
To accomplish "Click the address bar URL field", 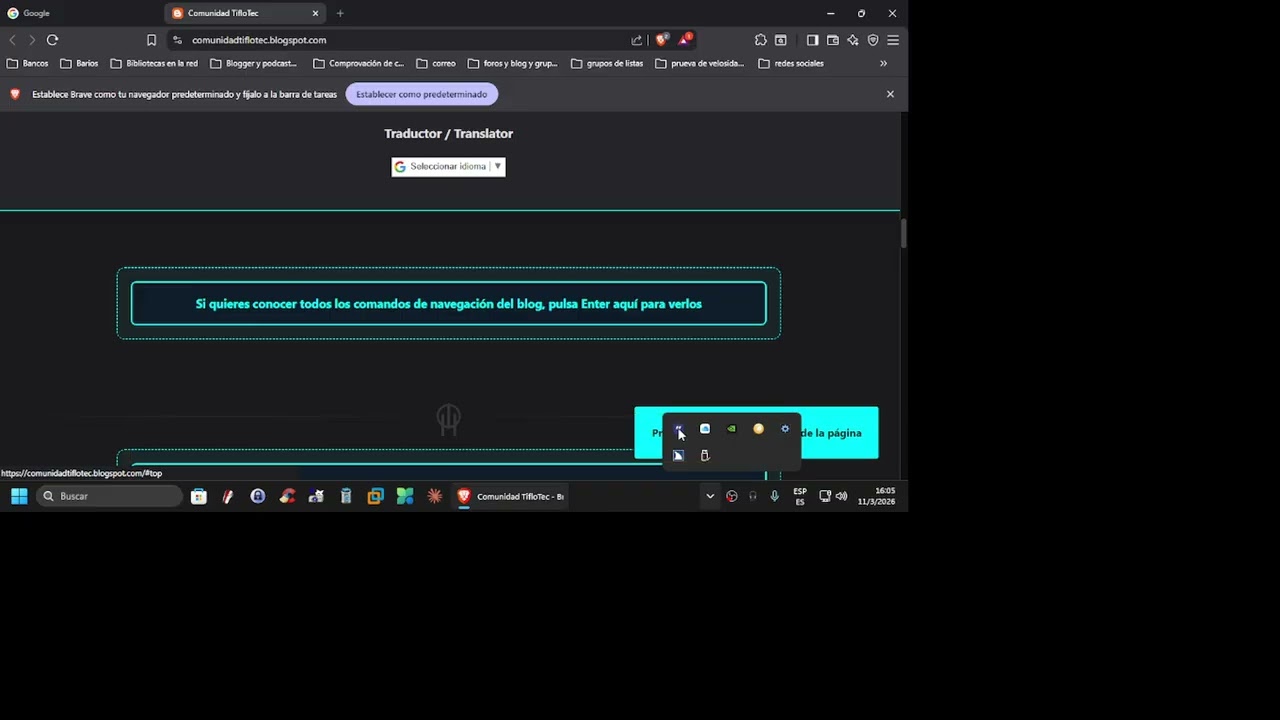I will pyautogui.click(x=400, y=40).
